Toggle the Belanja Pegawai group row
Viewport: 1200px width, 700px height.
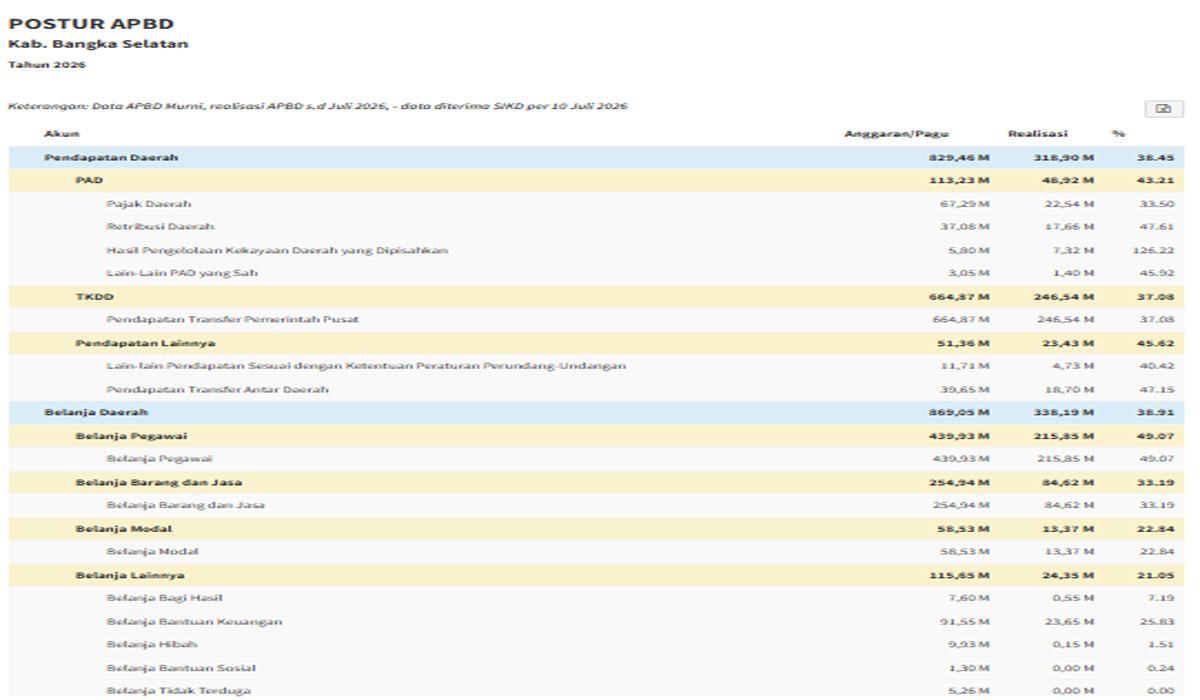[x=596, y=436]
